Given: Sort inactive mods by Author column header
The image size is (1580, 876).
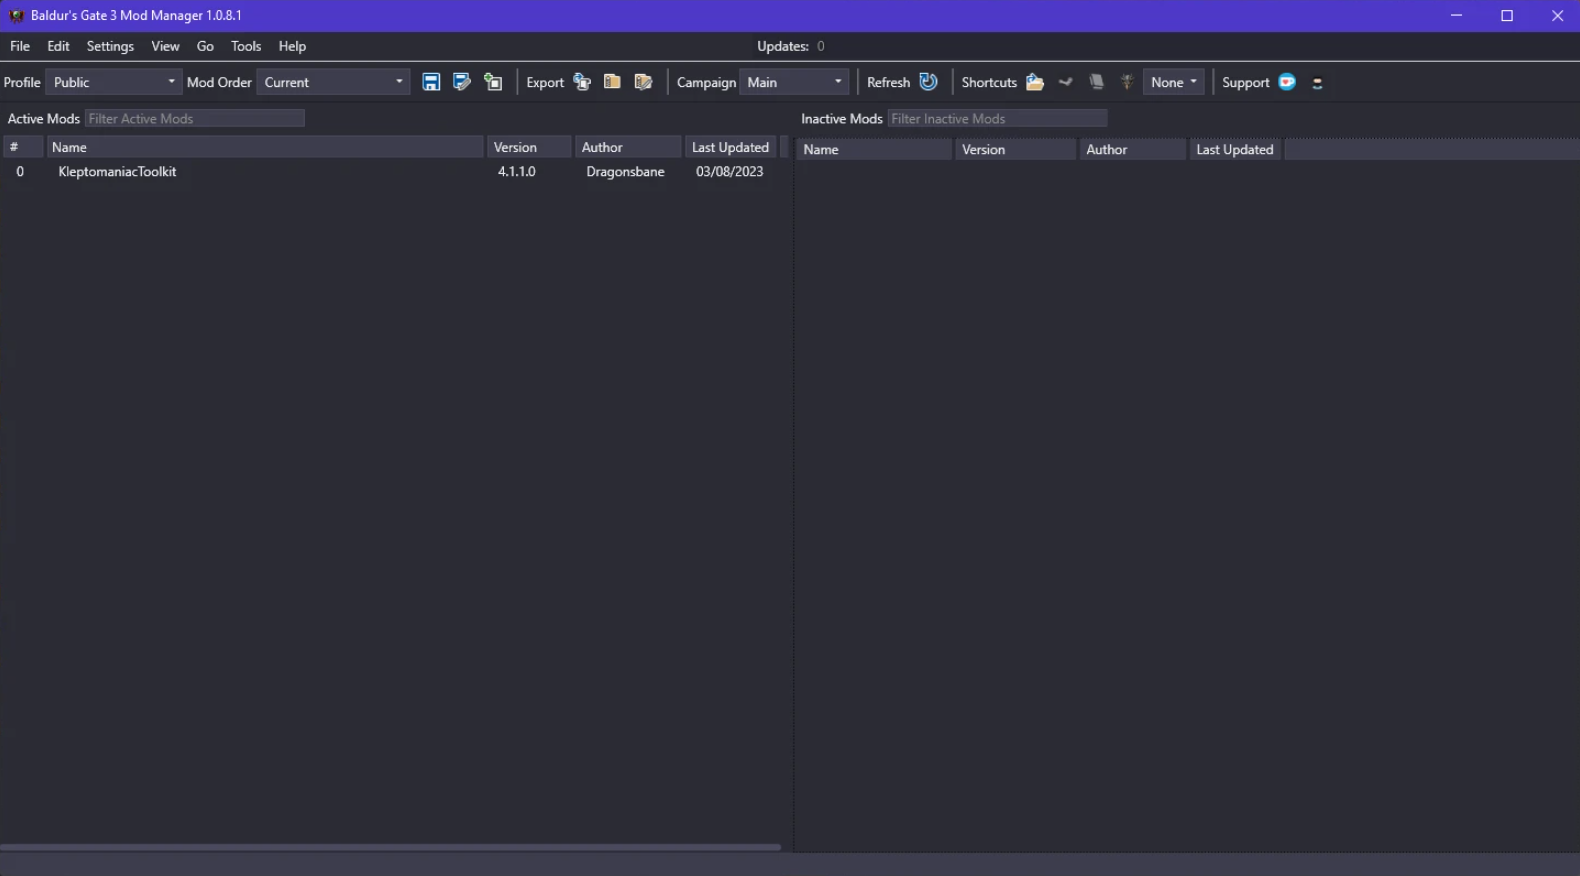Looking at the screenshot, I should [x=1107, y=149].
